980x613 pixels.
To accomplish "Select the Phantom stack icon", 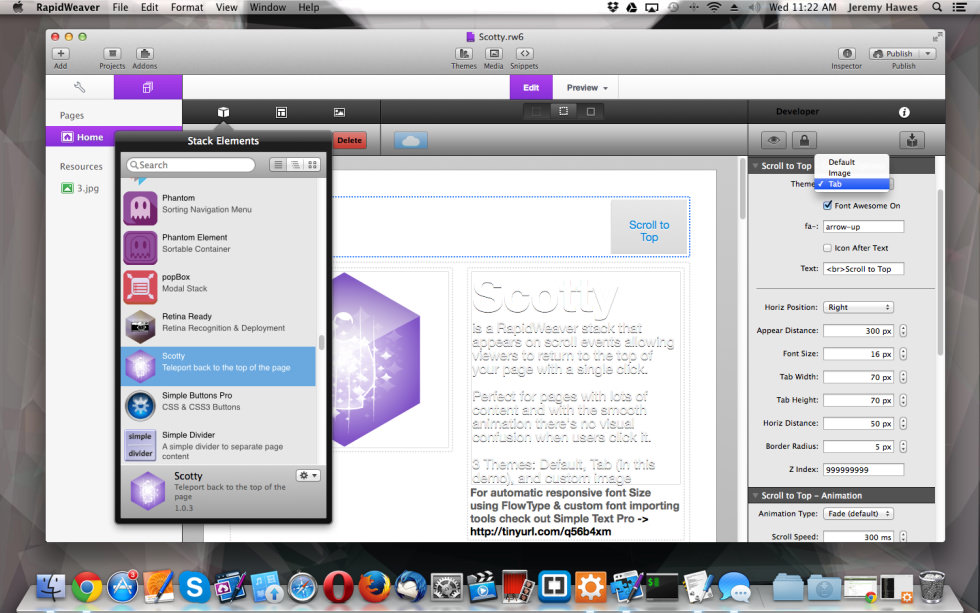I will tap(140, 208).
